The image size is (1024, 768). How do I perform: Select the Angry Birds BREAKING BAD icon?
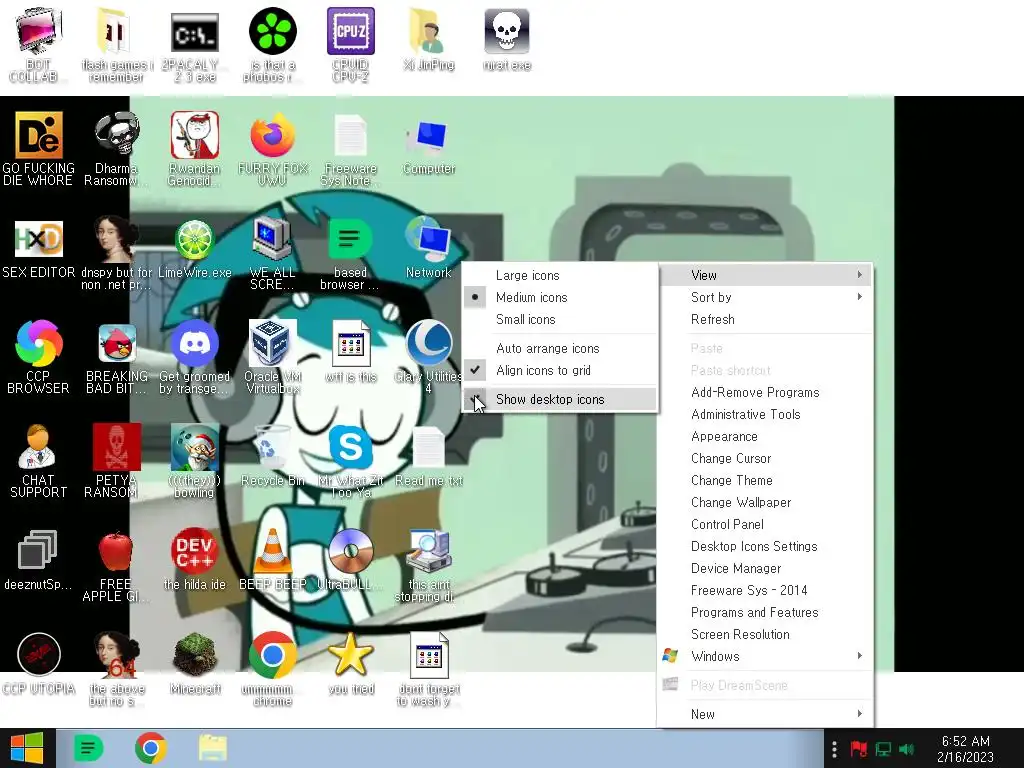[117, 343]
